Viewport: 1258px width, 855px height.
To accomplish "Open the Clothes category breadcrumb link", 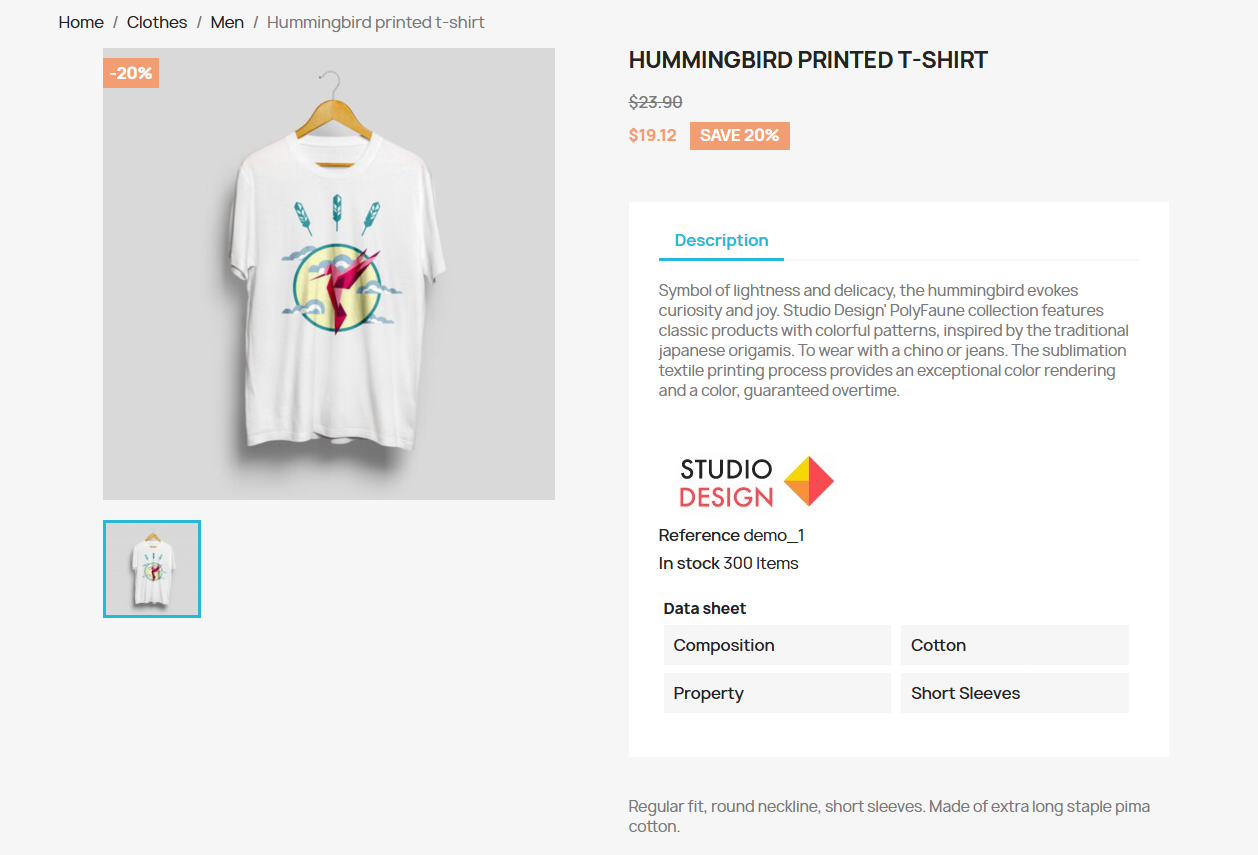I will tap(157, 22).
